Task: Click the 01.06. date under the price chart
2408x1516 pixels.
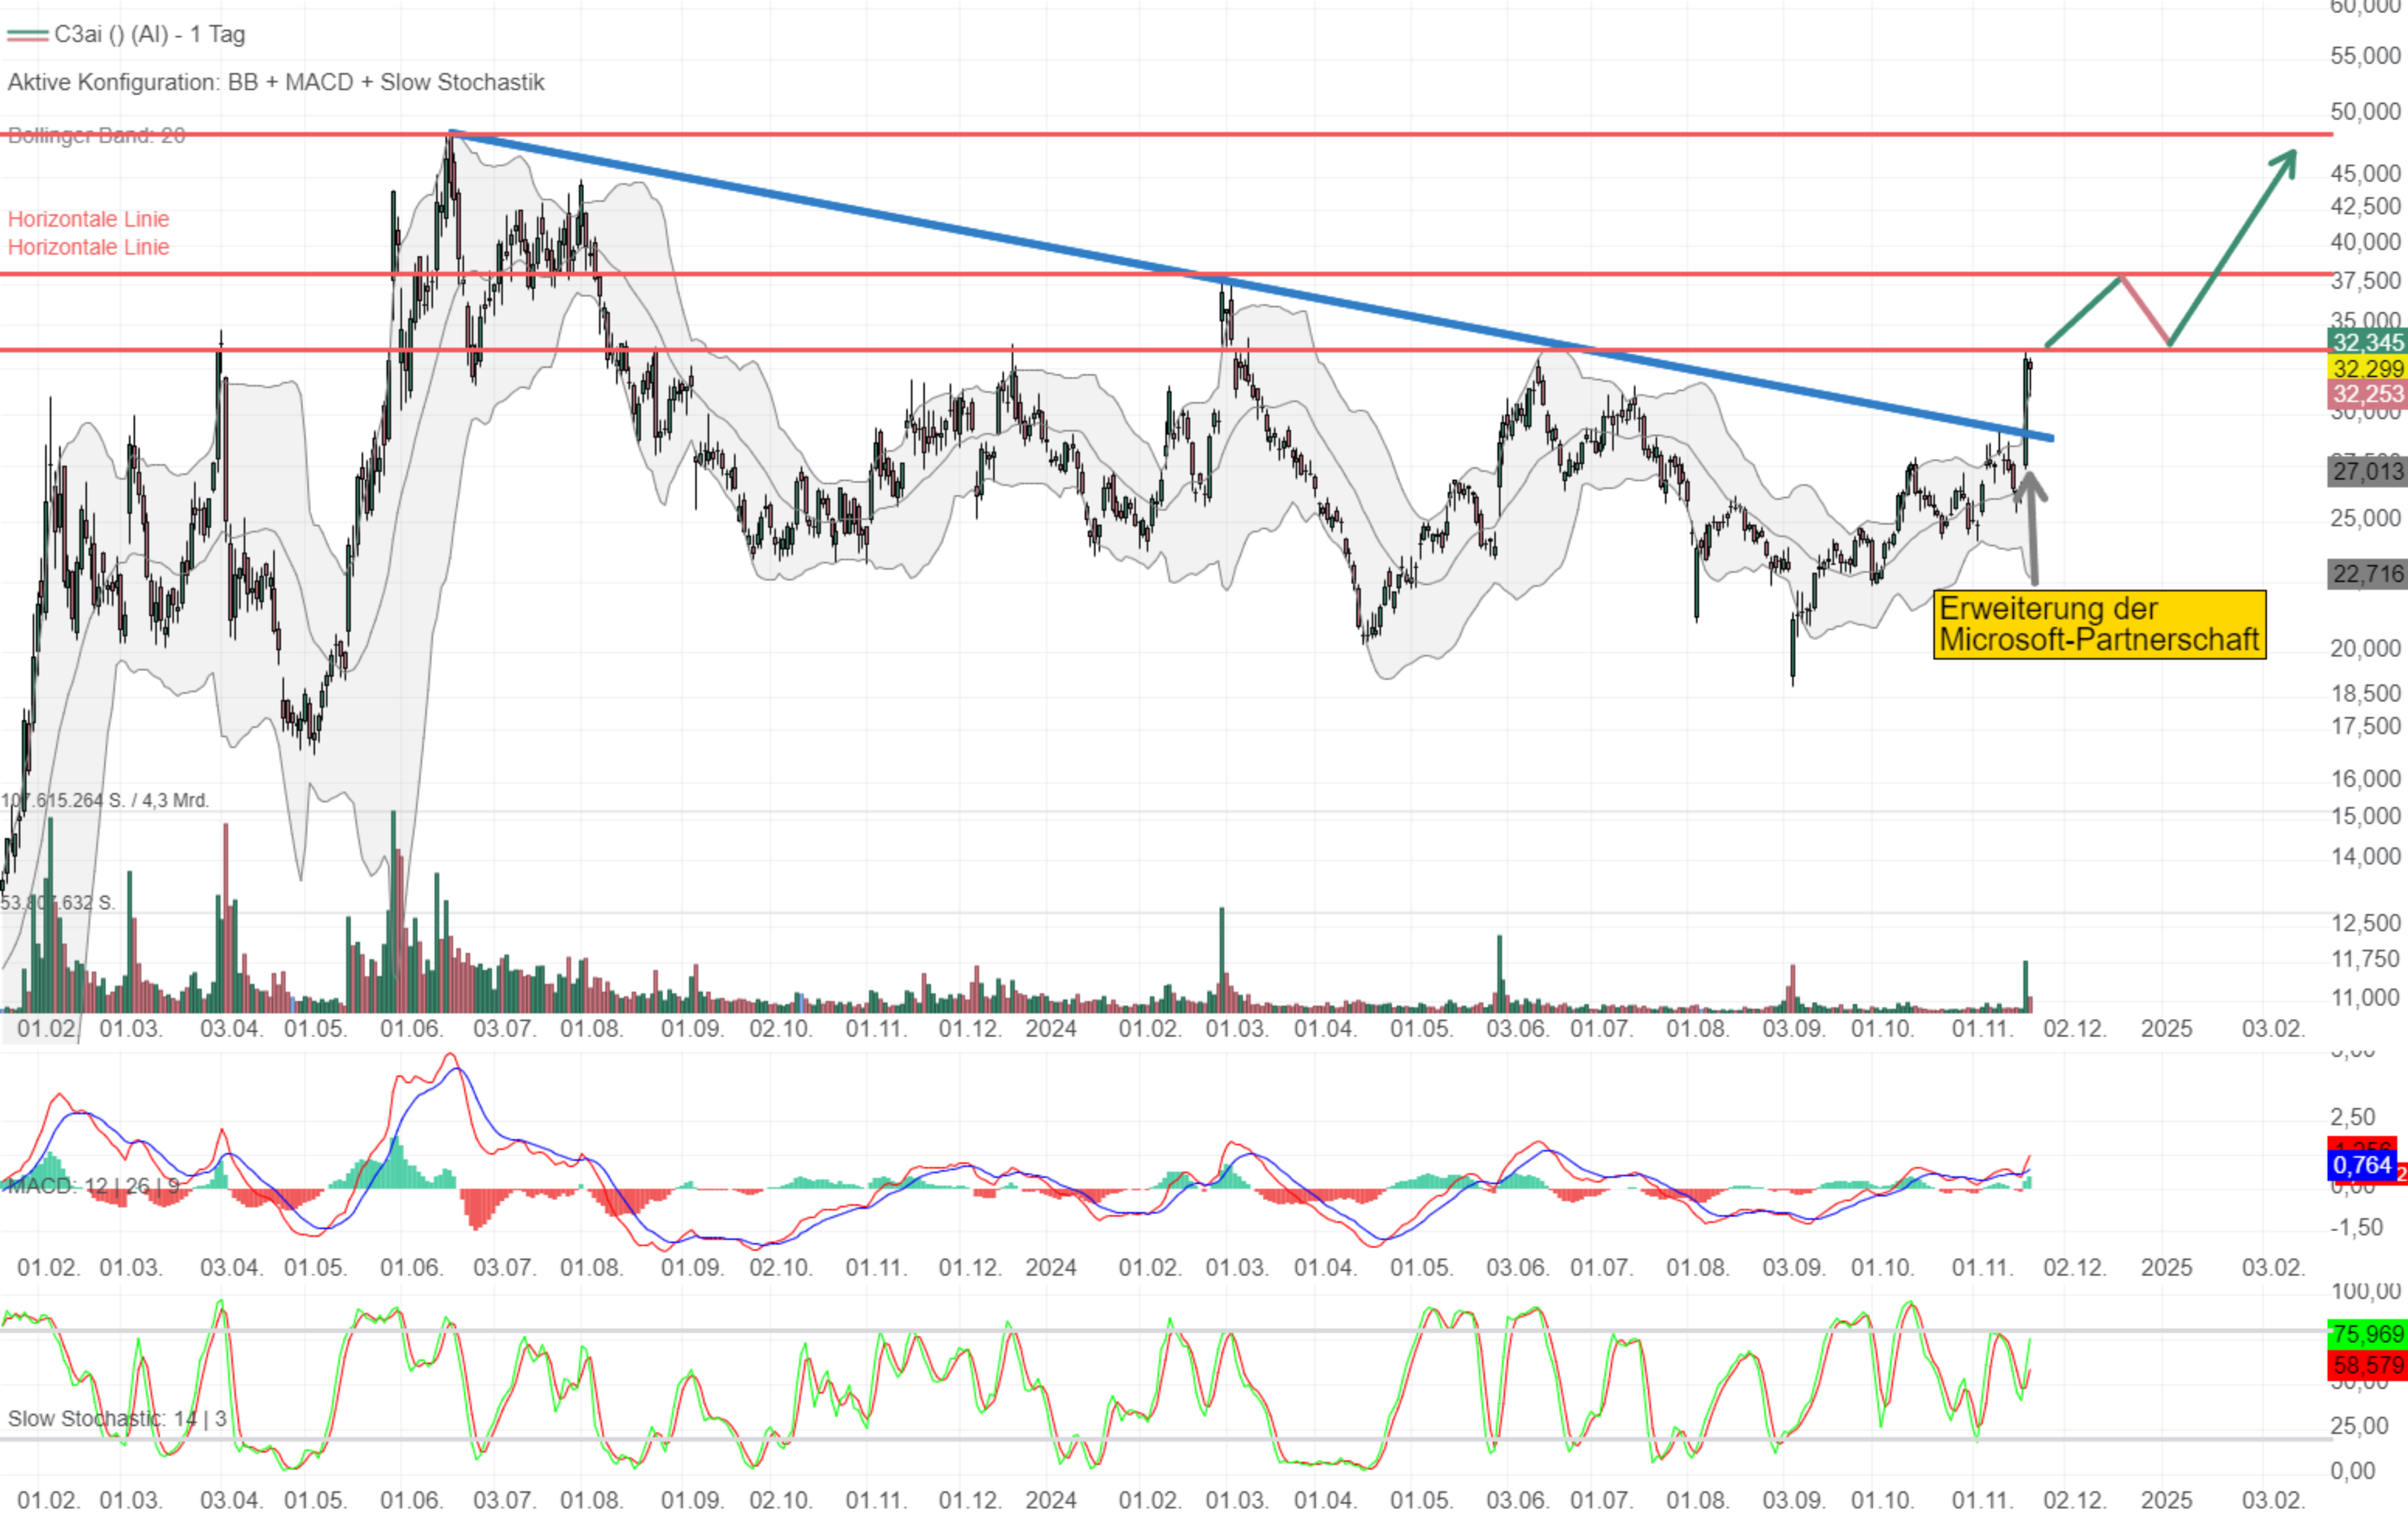Action: tap(411, 1028)
